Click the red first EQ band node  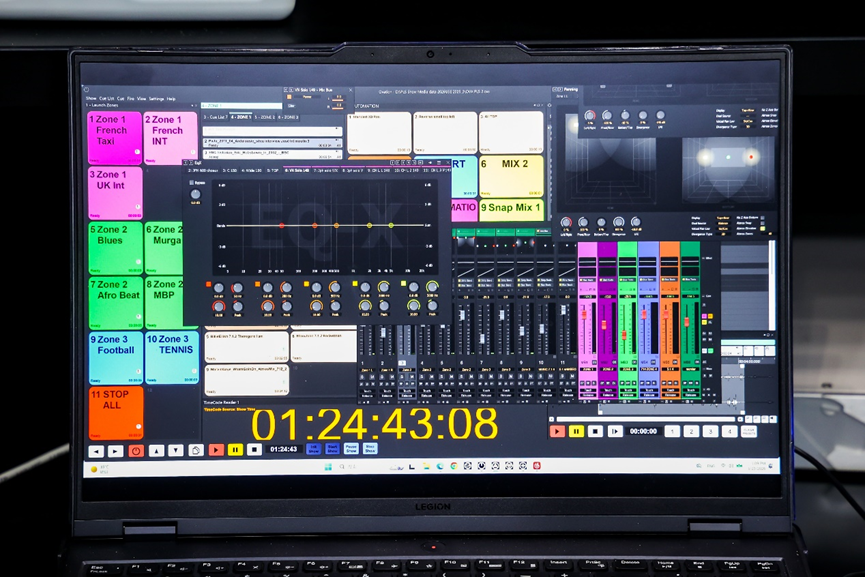pyautogui.click(x=282, y=226)
